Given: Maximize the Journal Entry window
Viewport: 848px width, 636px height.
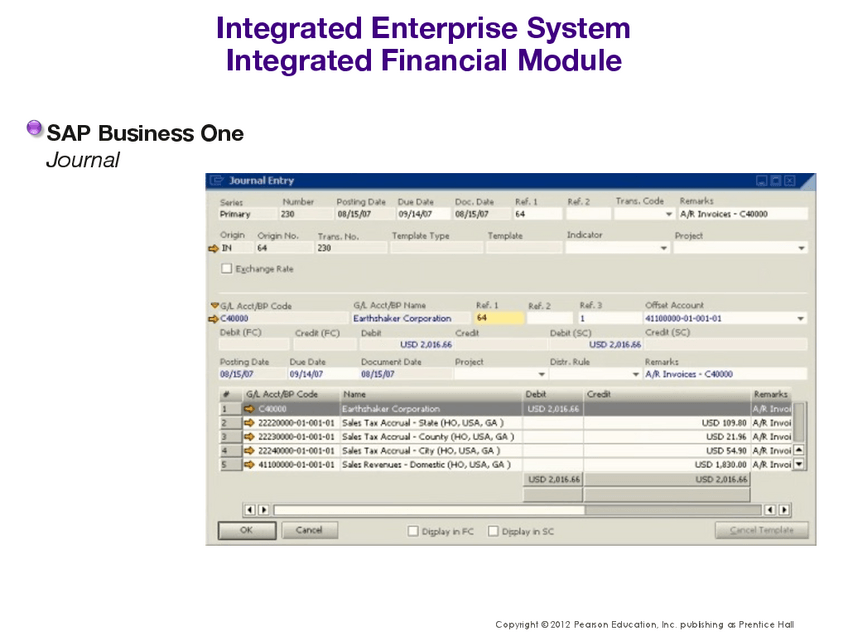Looking at the screenshot, I should coord(776,181).
